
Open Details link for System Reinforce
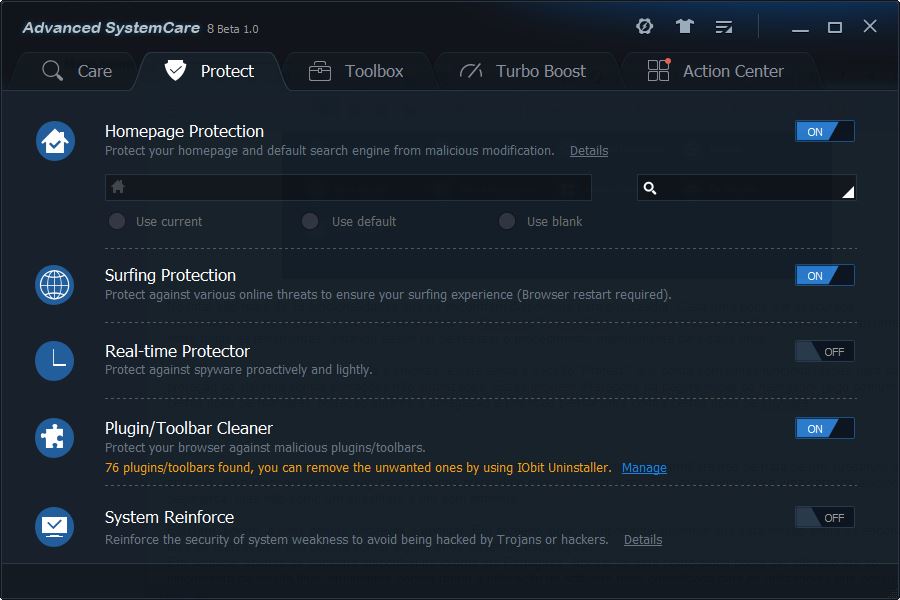click(x=643, y=540)
